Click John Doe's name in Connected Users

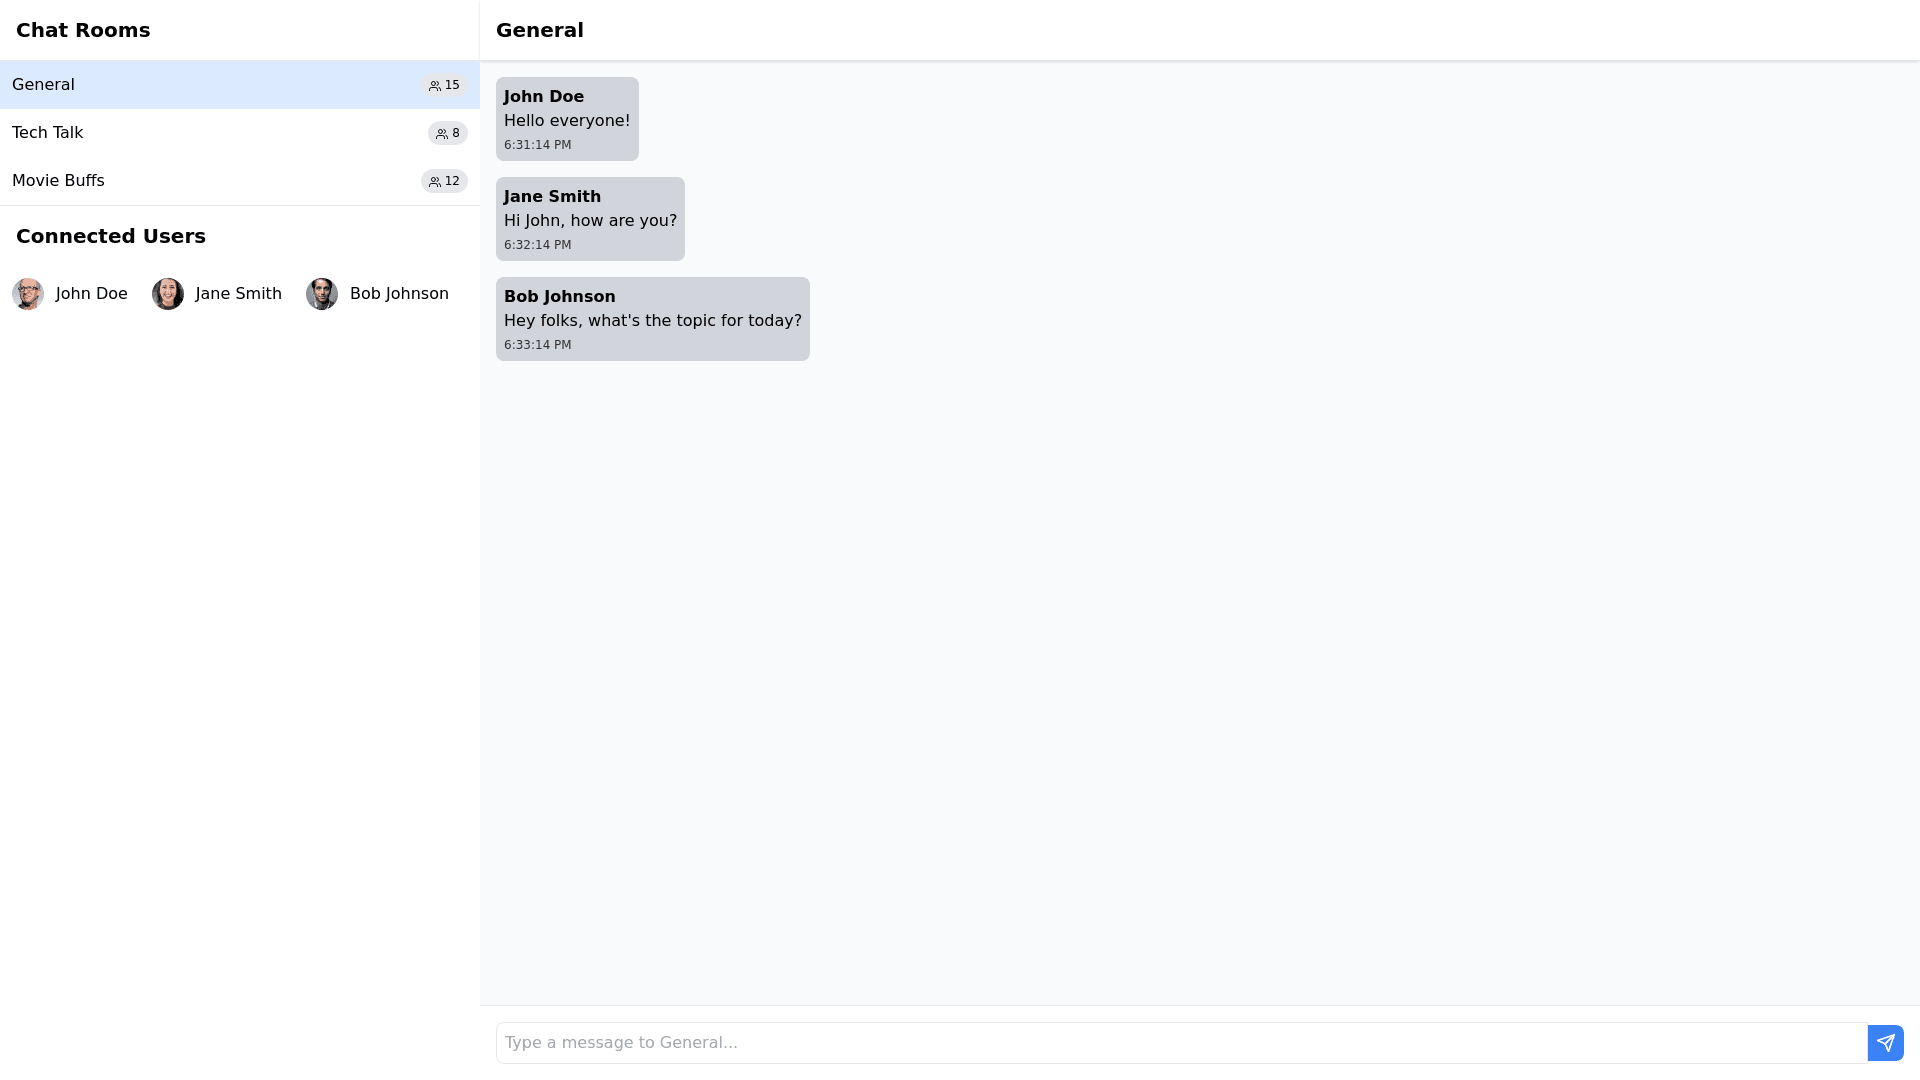[x=92, y=294]
